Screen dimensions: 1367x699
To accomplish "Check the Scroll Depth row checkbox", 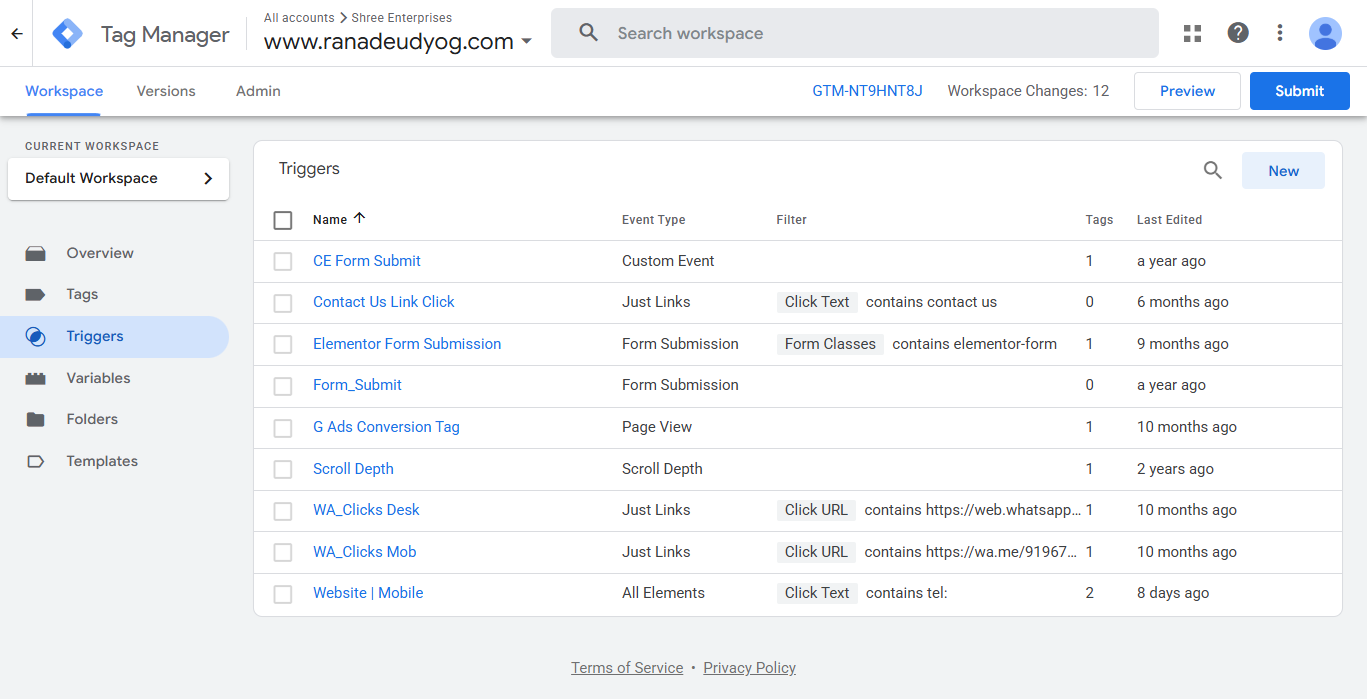I will [x=283, y=469].
